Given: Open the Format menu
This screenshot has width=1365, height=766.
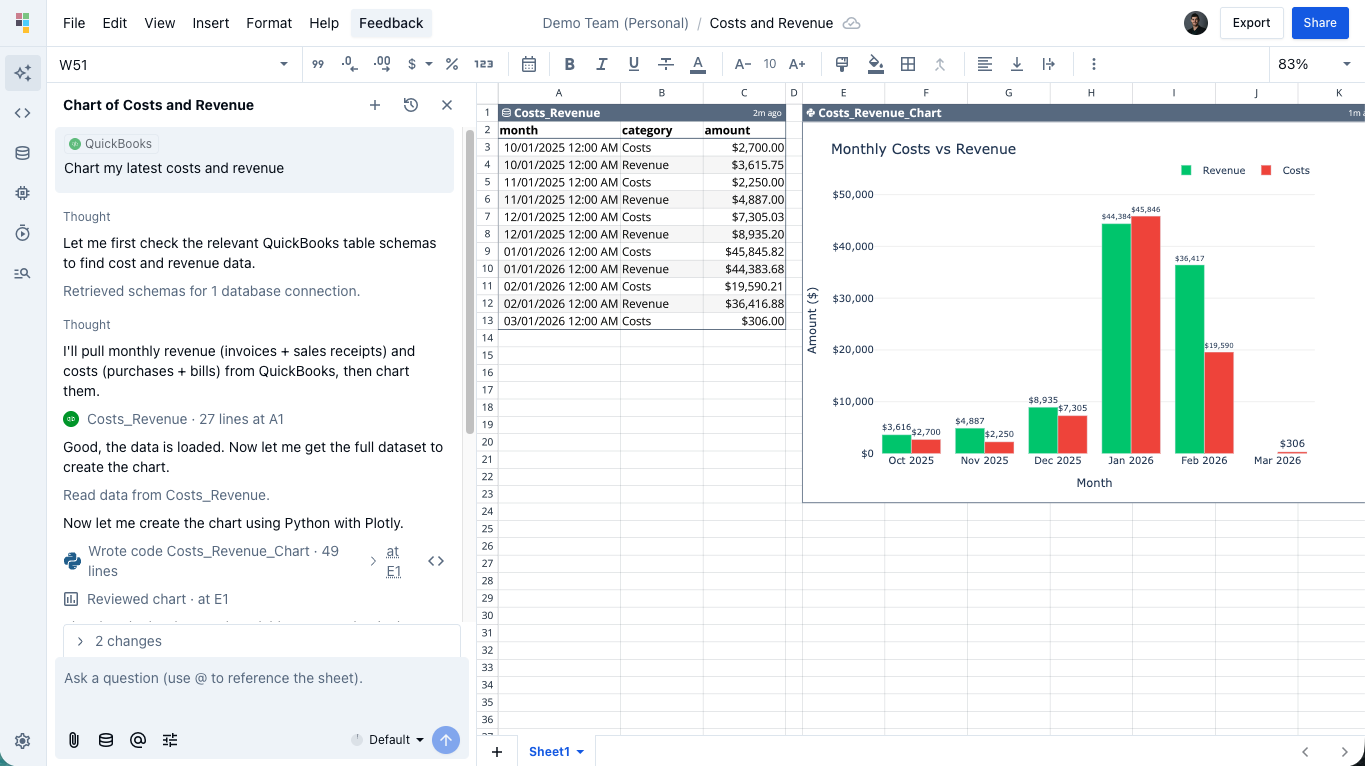Looking at the screenshot, I should [x=268, y=23].
